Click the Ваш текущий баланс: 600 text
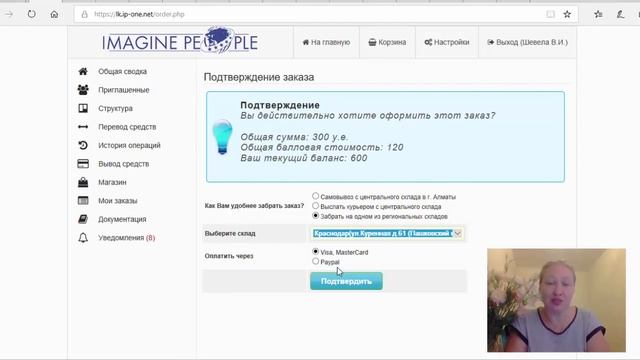This screenshot has width=640, height=360. 304,158
